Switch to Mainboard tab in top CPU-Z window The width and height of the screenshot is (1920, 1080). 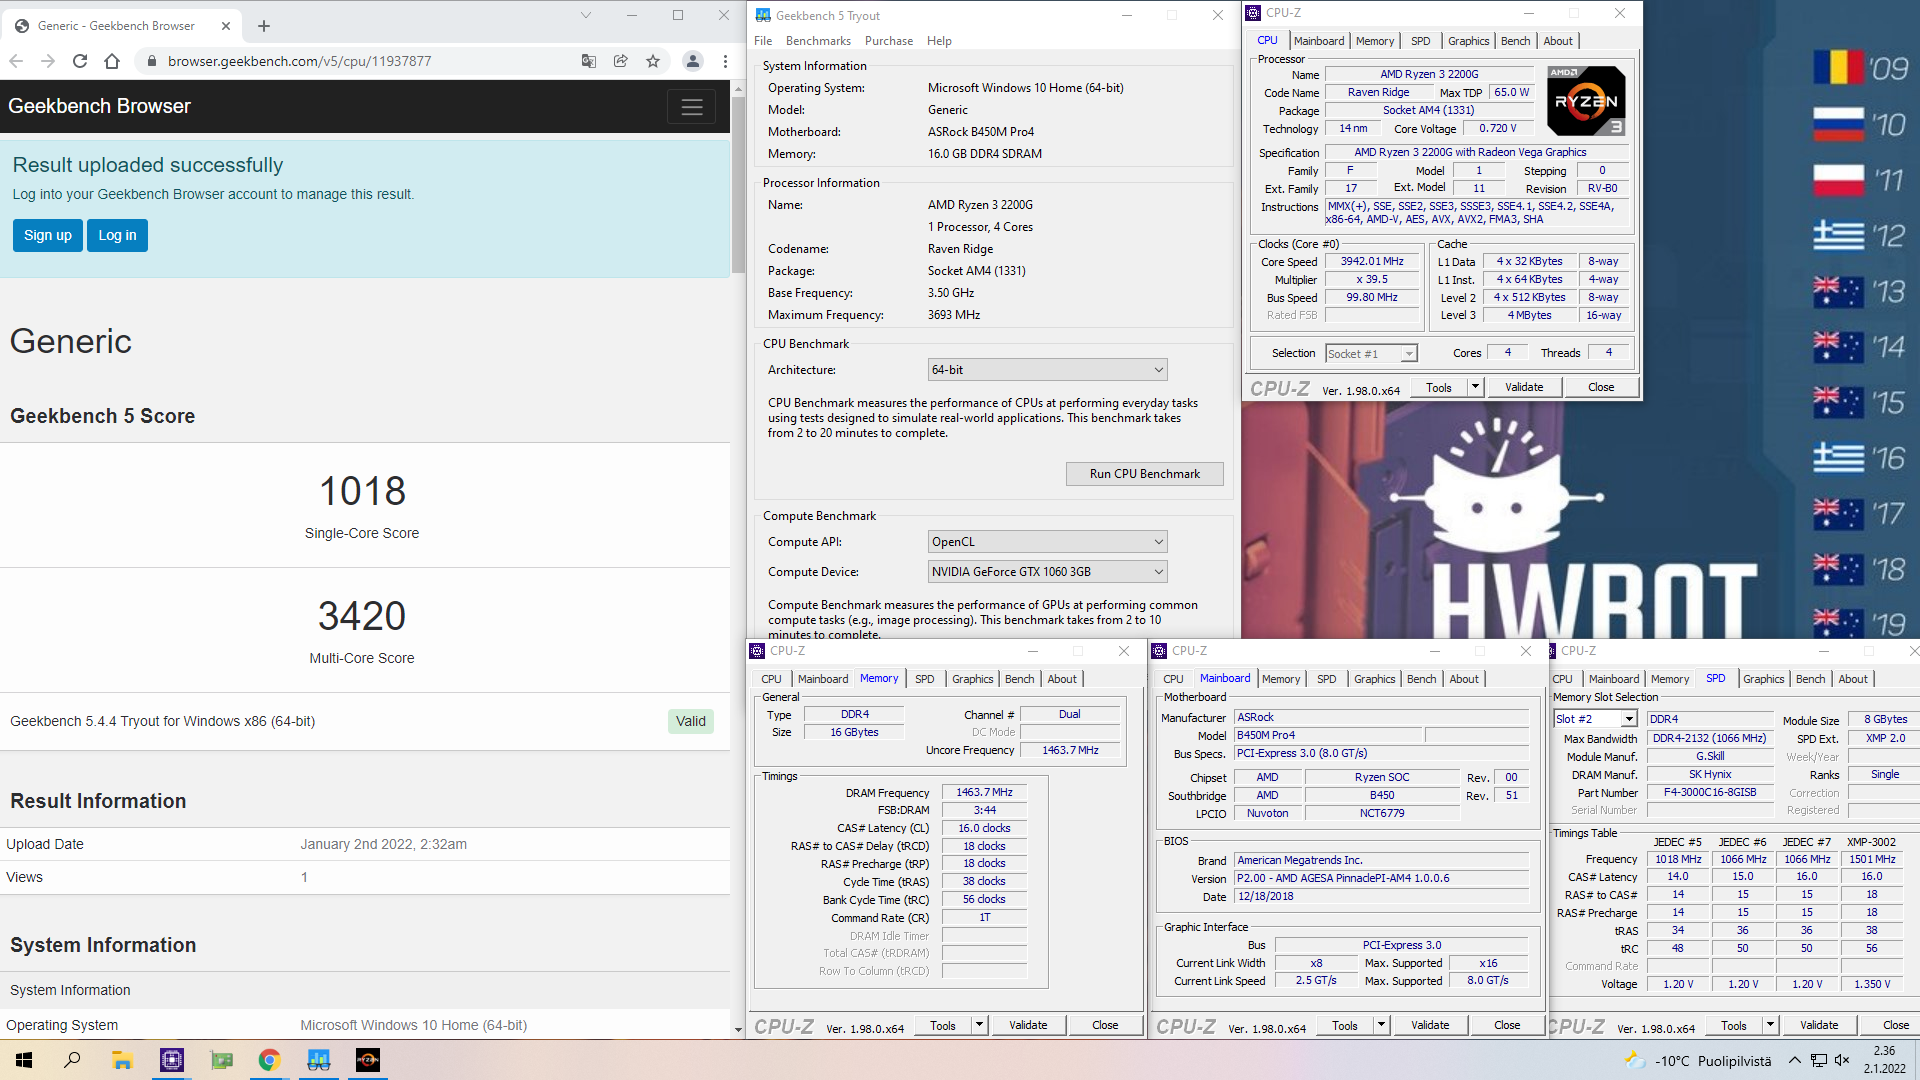1318,41
